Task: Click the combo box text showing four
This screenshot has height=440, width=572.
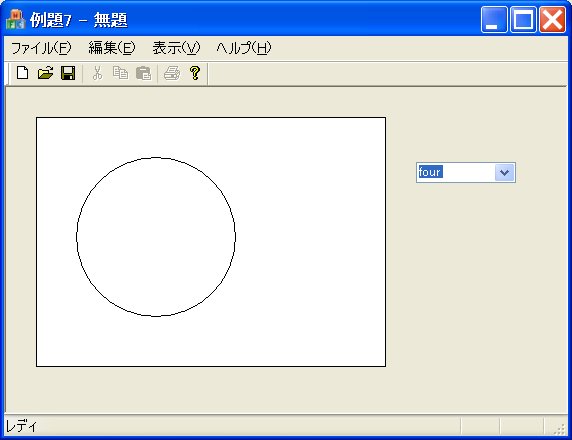Action: 430,172
